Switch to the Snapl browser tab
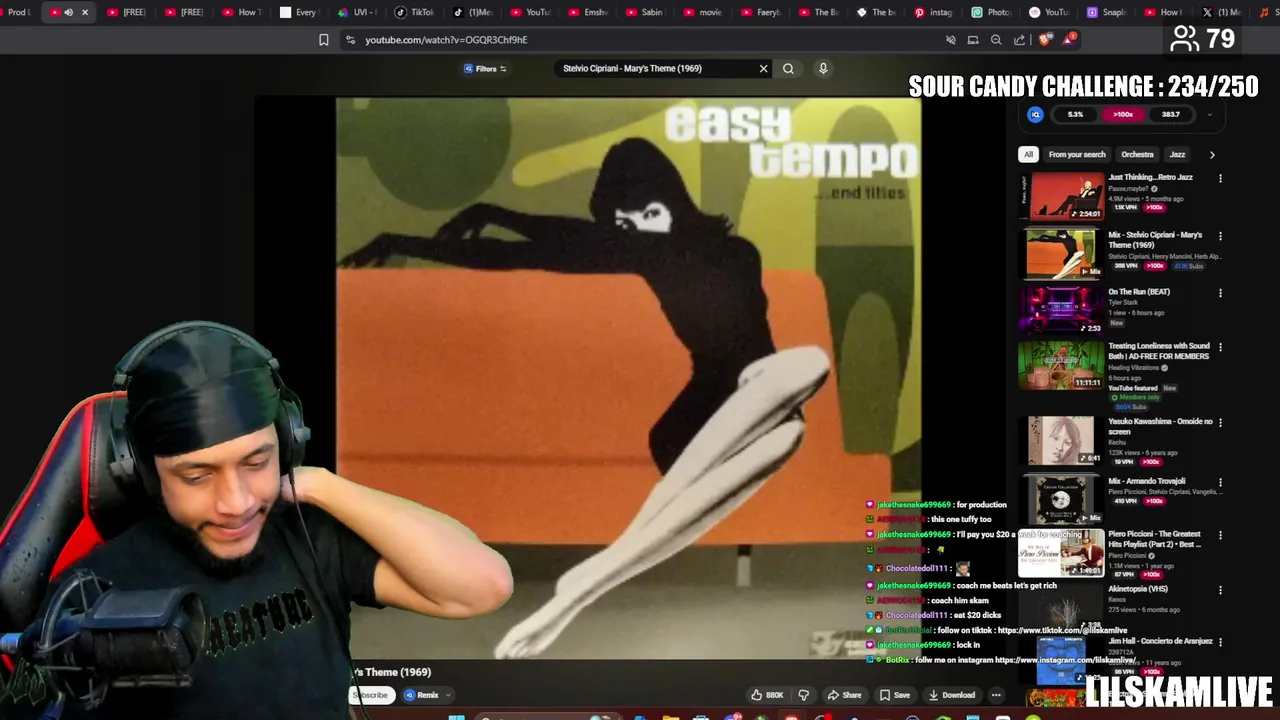This screenshot has height=720, width=1280. tap(1107, 12)
